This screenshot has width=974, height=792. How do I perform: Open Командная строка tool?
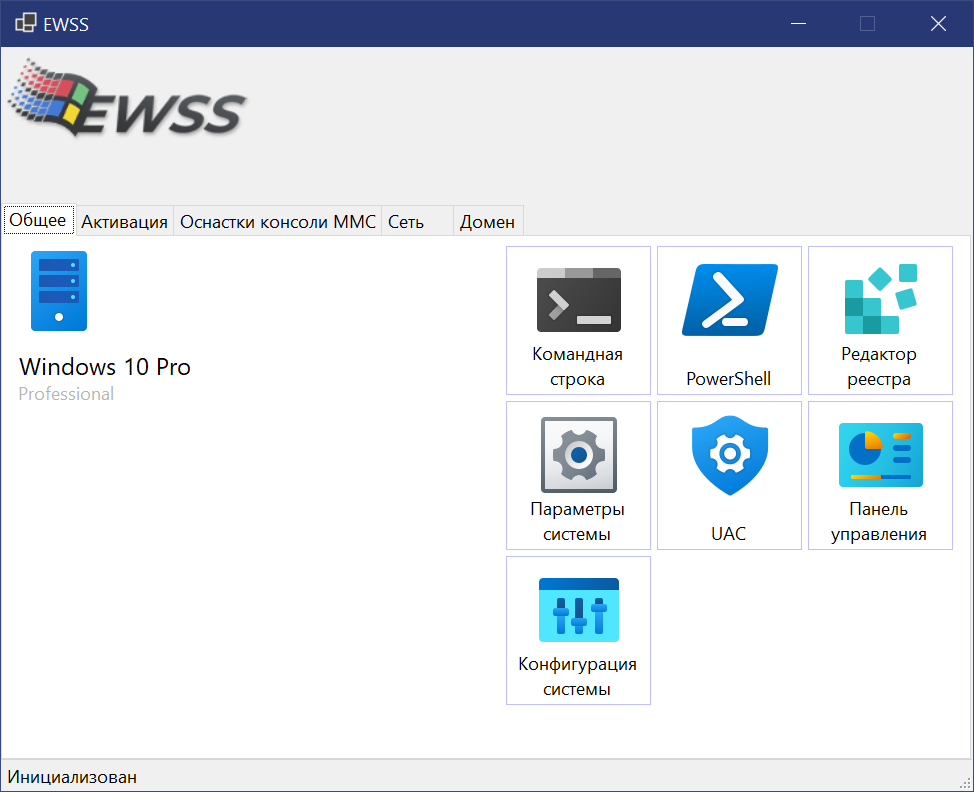point(578,320)
